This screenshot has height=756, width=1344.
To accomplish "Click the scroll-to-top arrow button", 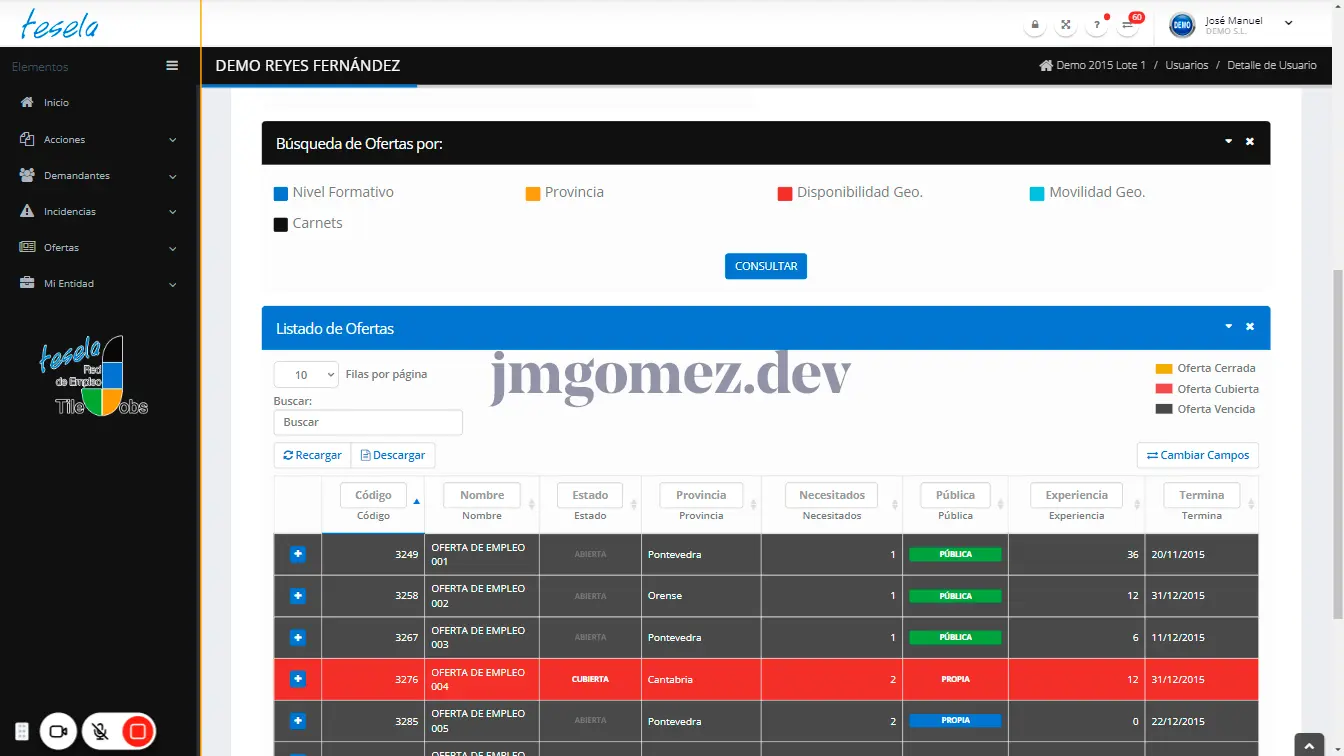I will [x=1309, y=745].
